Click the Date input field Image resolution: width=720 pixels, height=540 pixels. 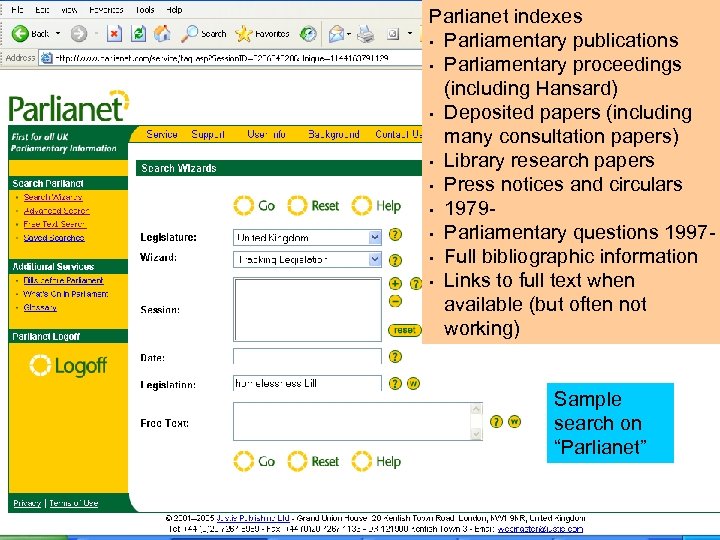coord(307,356)
